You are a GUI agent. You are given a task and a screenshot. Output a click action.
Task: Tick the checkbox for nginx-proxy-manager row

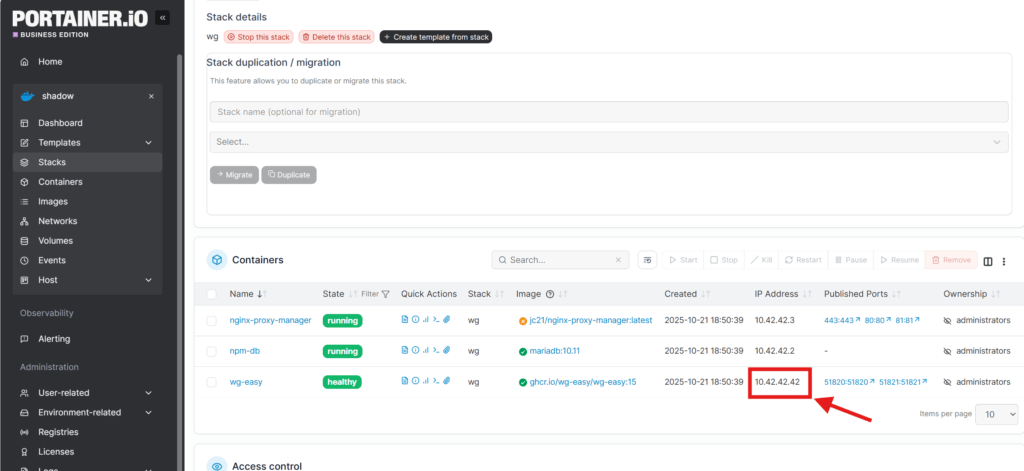[211, 321]
